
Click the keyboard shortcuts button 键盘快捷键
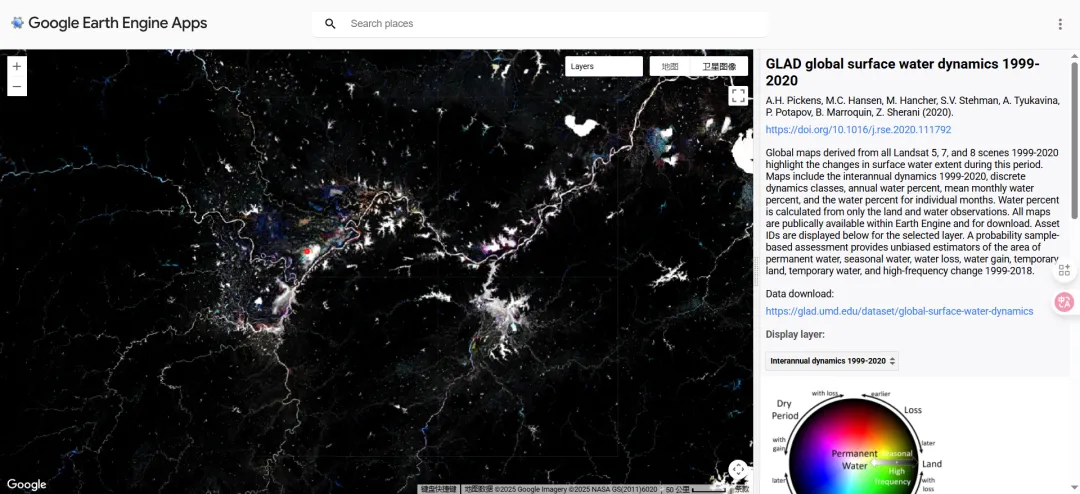[439, 489]
